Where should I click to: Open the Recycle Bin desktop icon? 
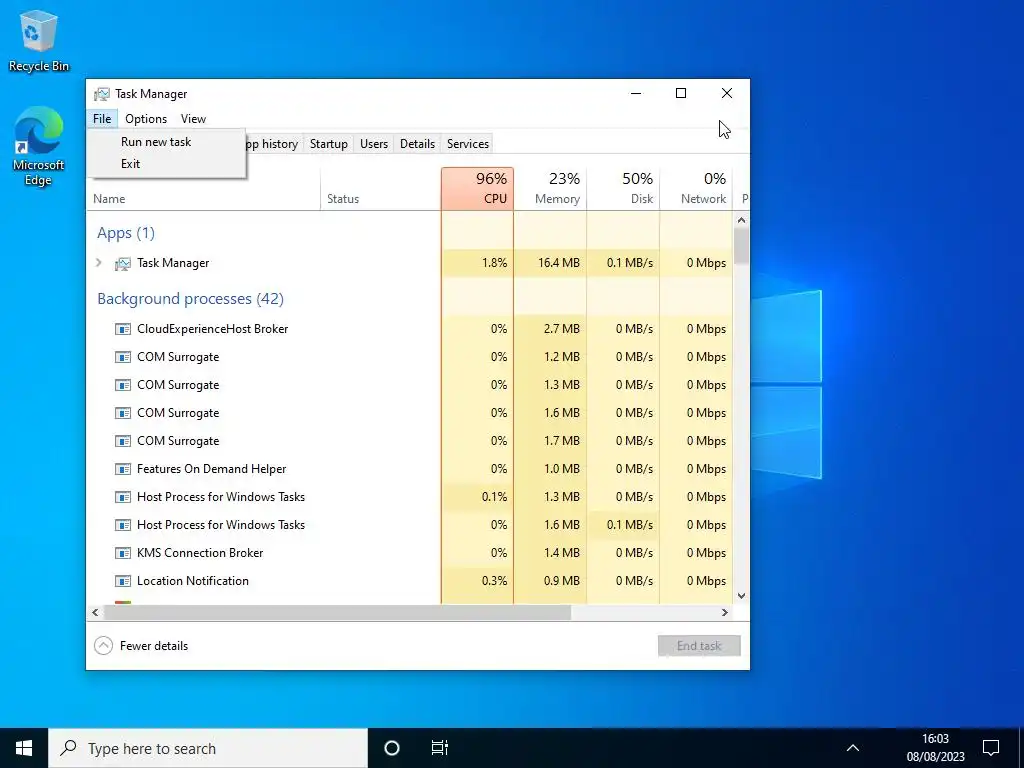point(39,40)
